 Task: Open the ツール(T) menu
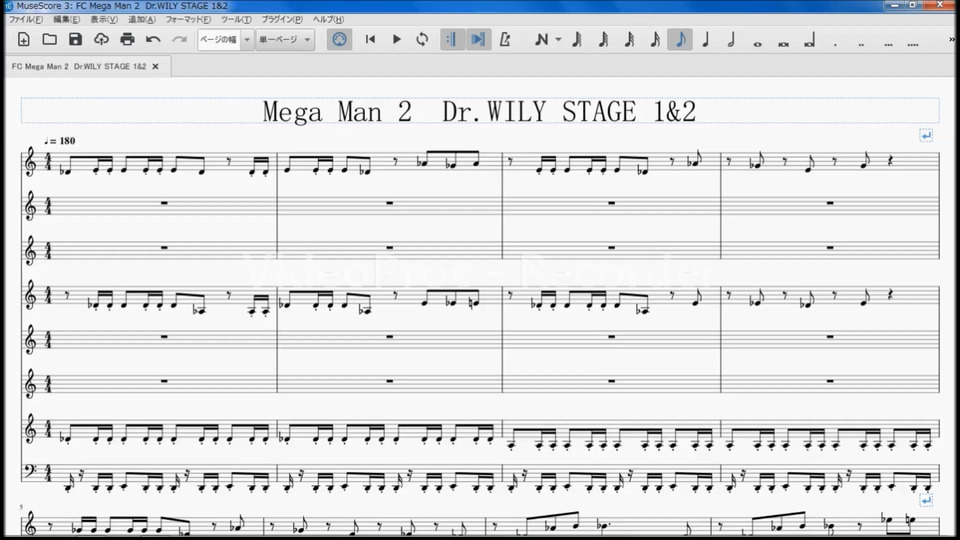tap(236, 20)
